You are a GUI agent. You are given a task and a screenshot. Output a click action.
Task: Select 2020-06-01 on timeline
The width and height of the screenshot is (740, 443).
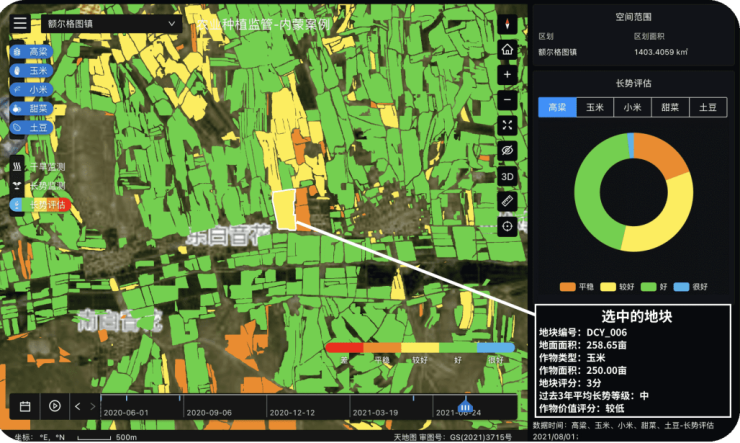tap(126, 412)
